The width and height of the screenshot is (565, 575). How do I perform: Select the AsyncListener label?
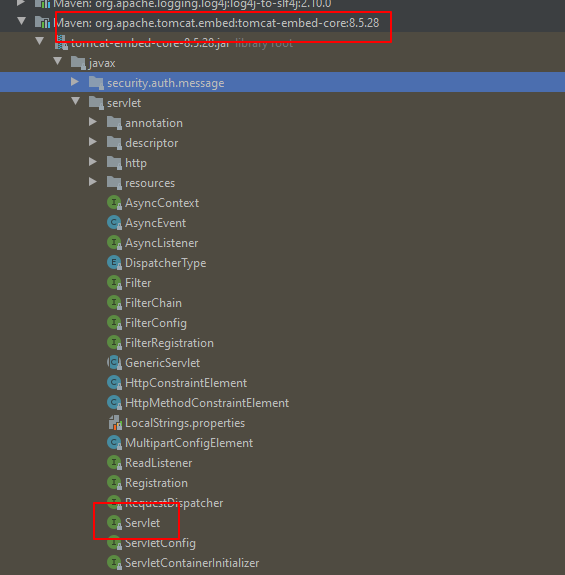[161, 243]
